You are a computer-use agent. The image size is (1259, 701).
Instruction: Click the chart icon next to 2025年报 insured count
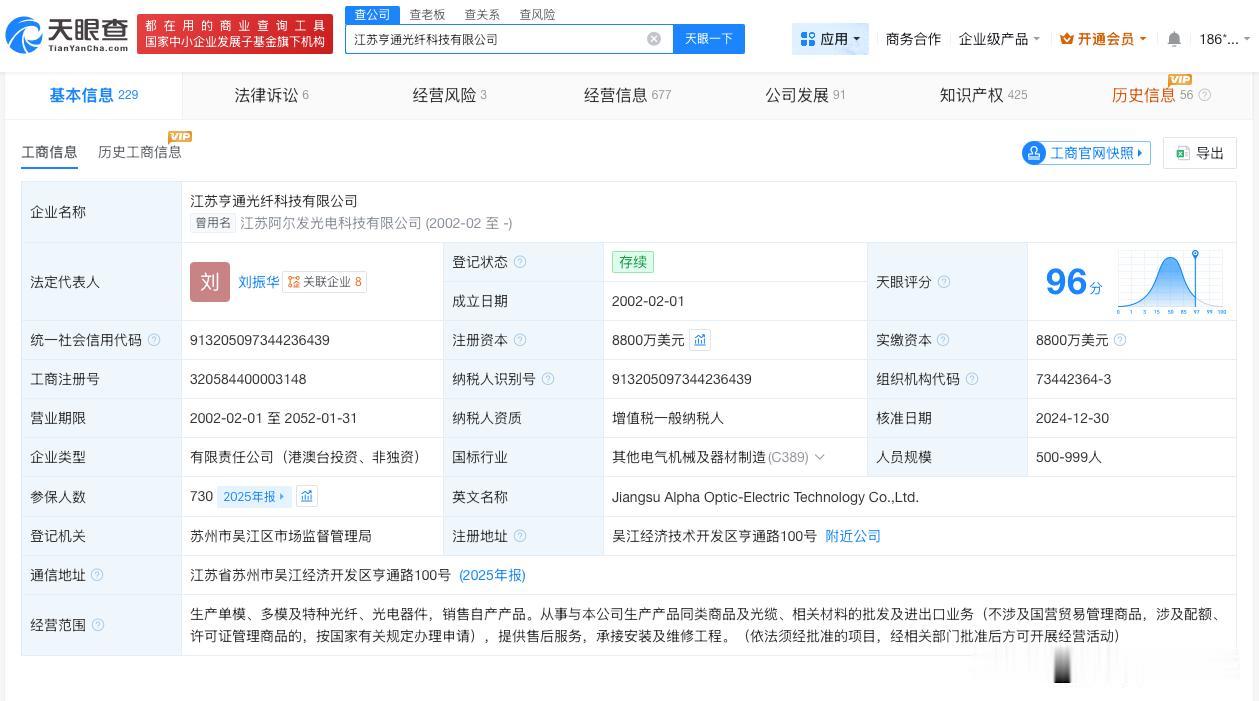pyautogui.click(x=307, y=496)
